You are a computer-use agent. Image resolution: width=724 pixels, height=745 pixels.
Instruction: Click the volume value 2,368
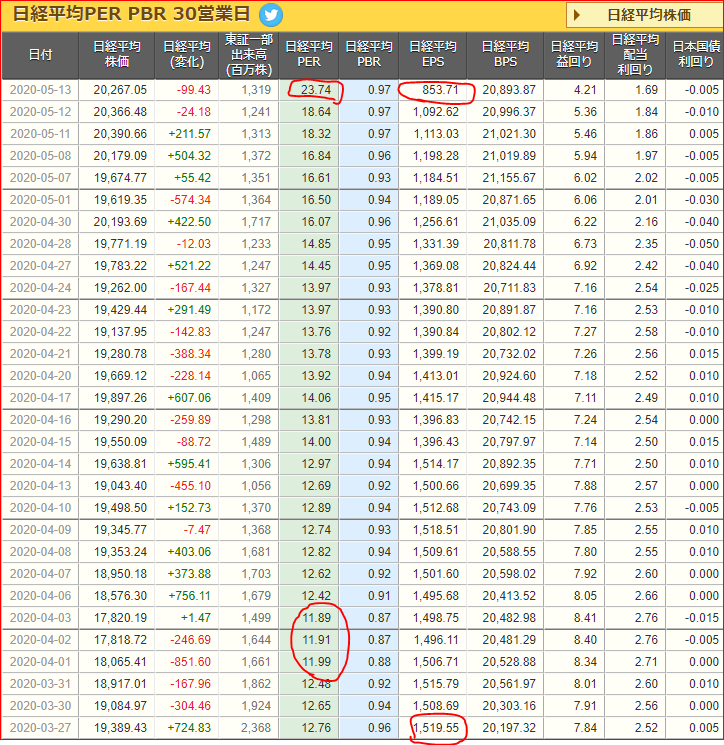pyautogui.click(x=256, y=728)
